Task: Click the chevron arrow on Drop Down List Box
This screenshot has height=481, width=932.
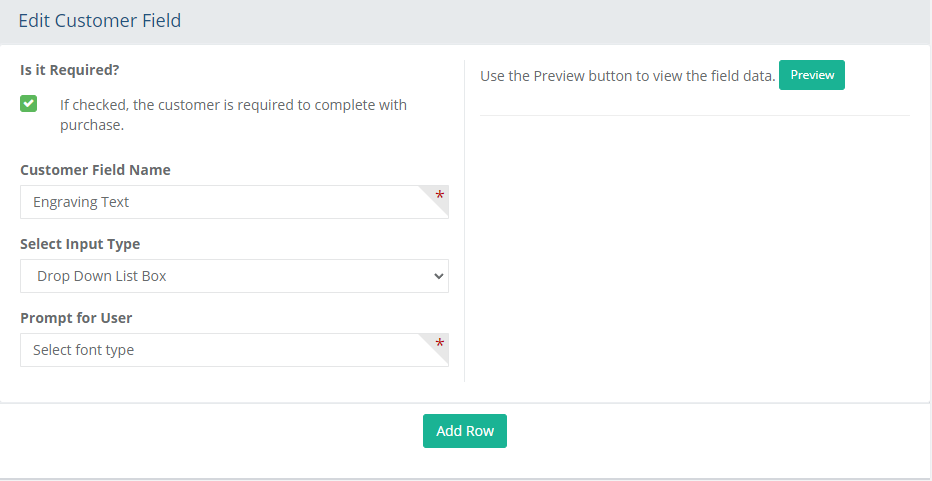Action: pyautogui.click(x=439, y=276)
